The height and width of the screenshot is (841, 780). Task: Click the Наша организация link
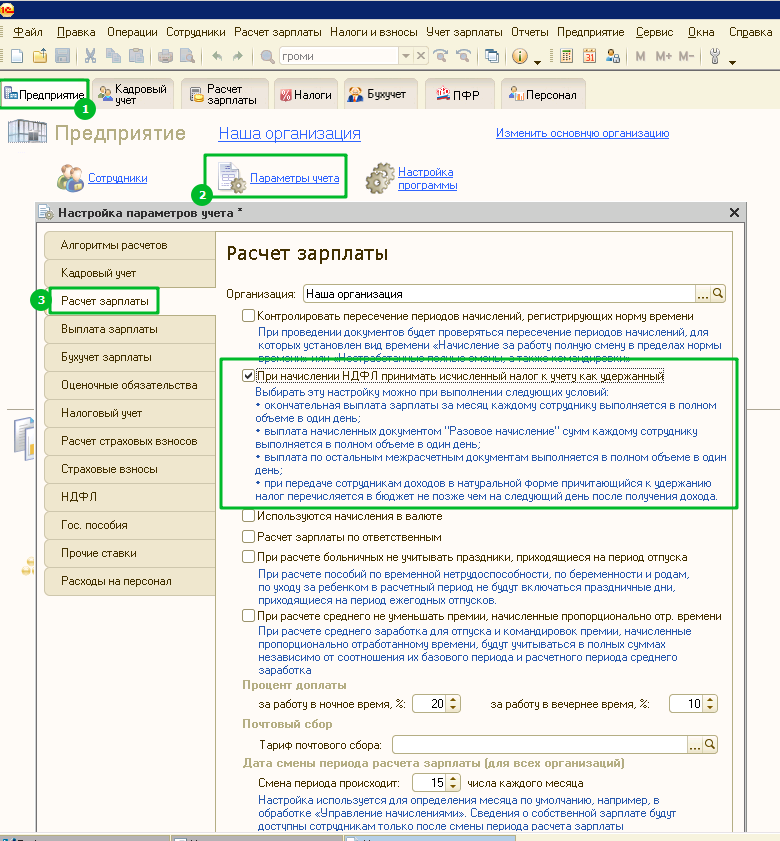click(x=289, y=133)
